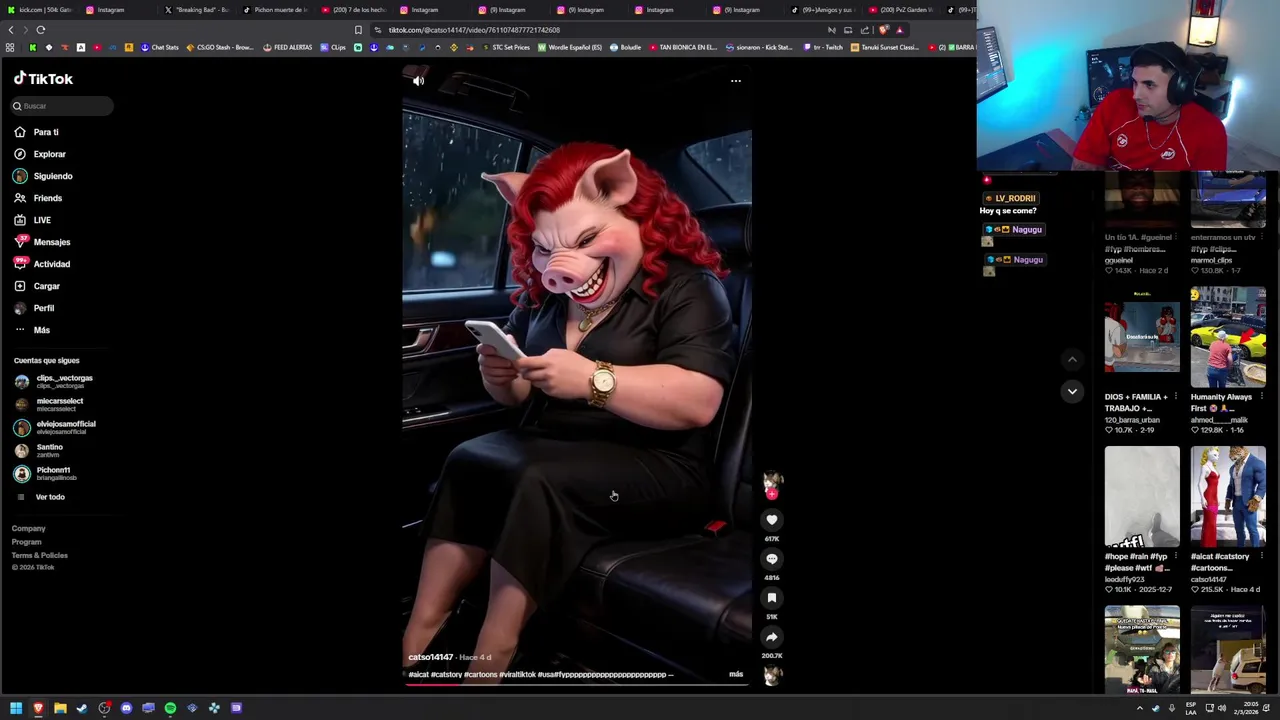Expand the caption with más

pyautogui.click(x=736, y=674)
